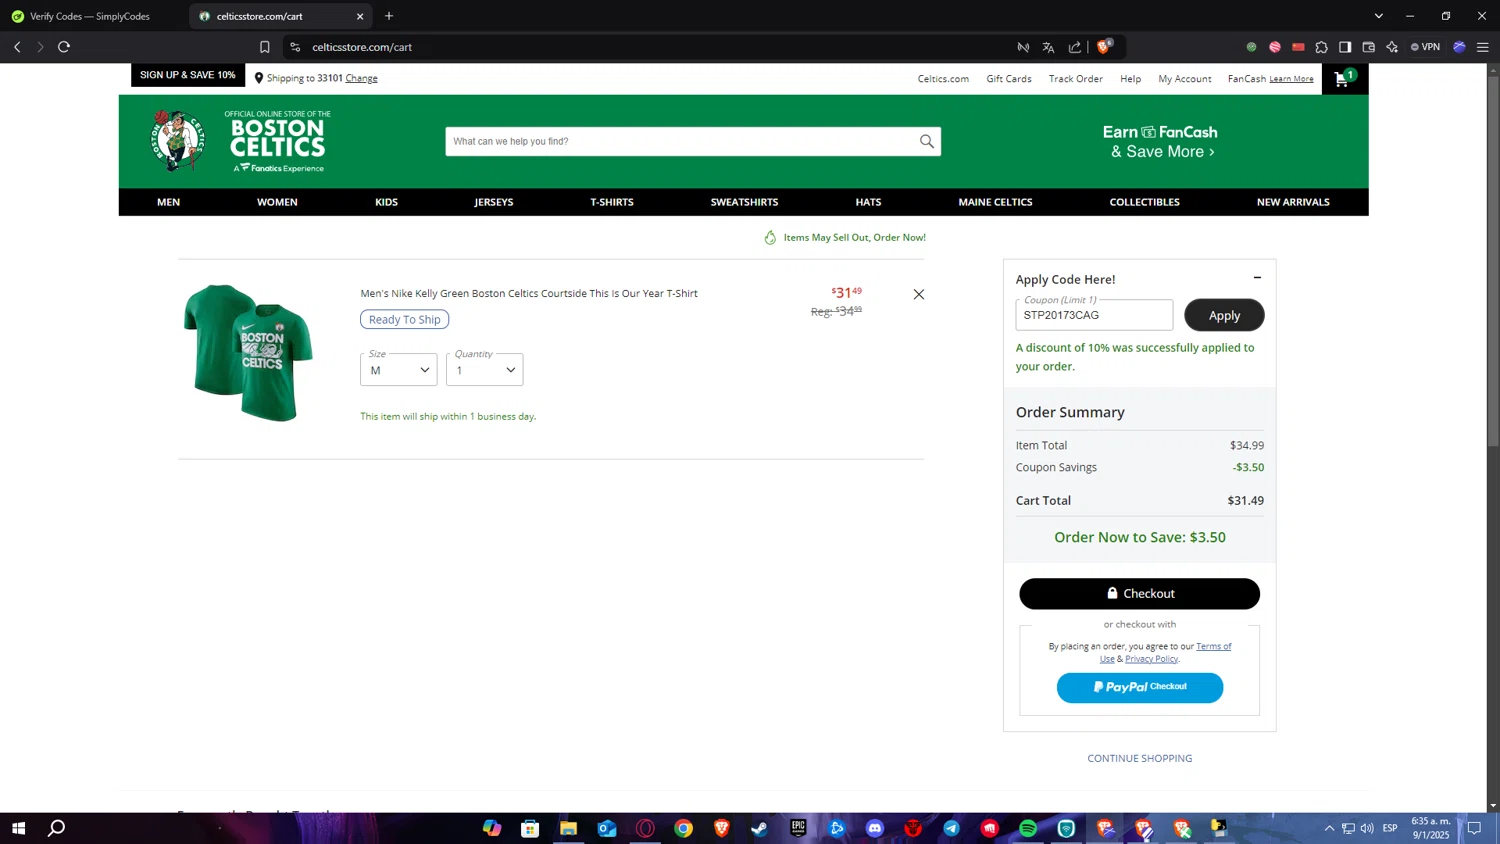The image size is (1500, 844).
Task: Open the HATS menu
Action: (868, 202)
